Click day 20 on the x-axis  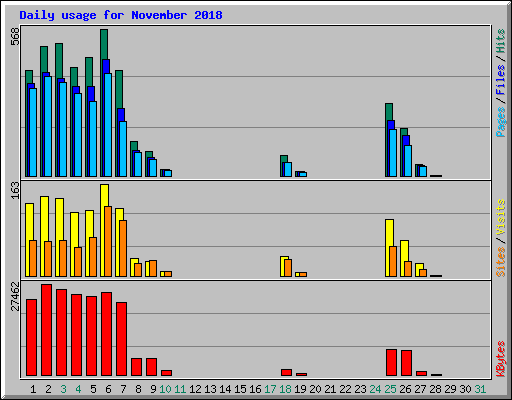pyautogui.click(x=315, y=389)
